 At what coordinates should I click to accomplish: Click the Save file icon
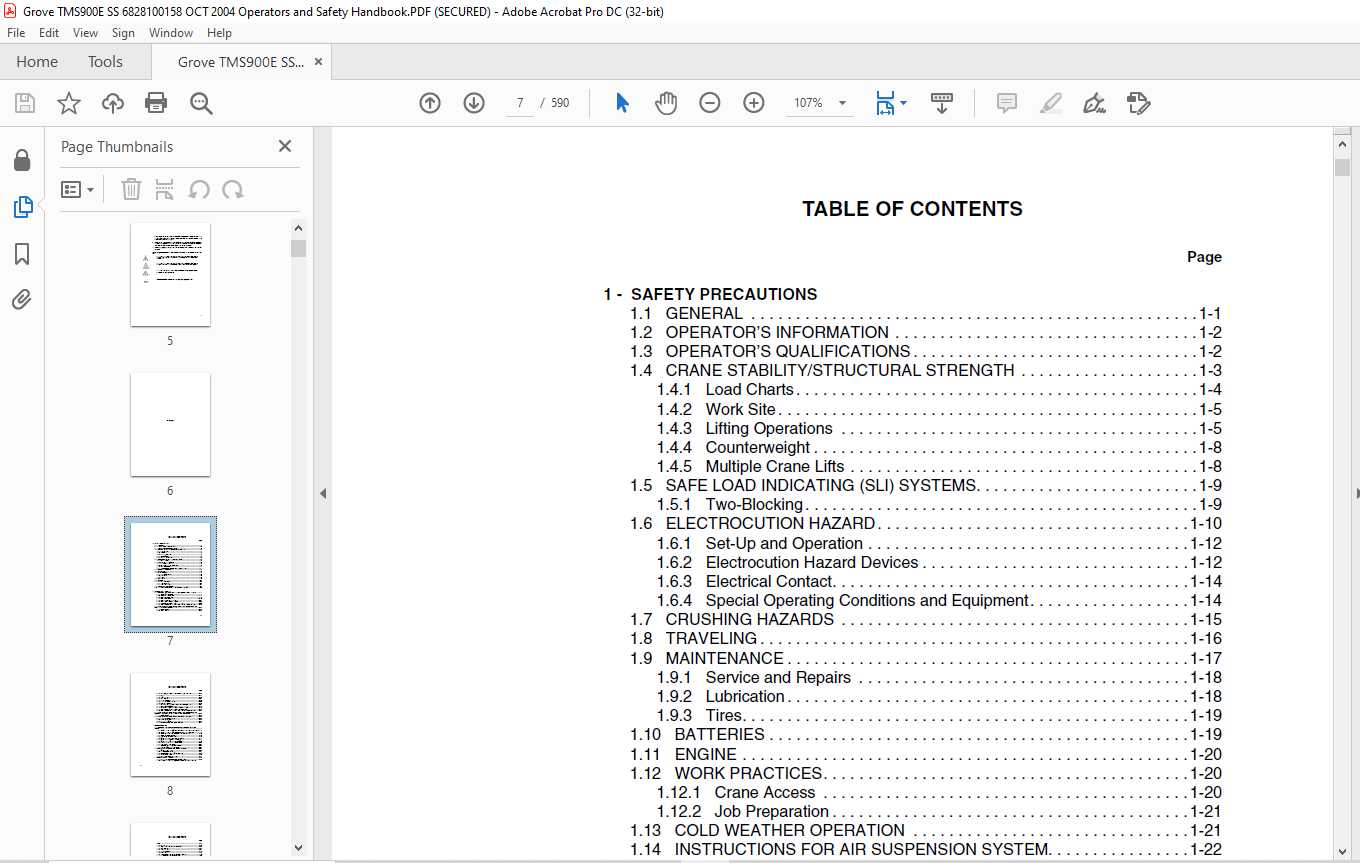coord(25,103)
